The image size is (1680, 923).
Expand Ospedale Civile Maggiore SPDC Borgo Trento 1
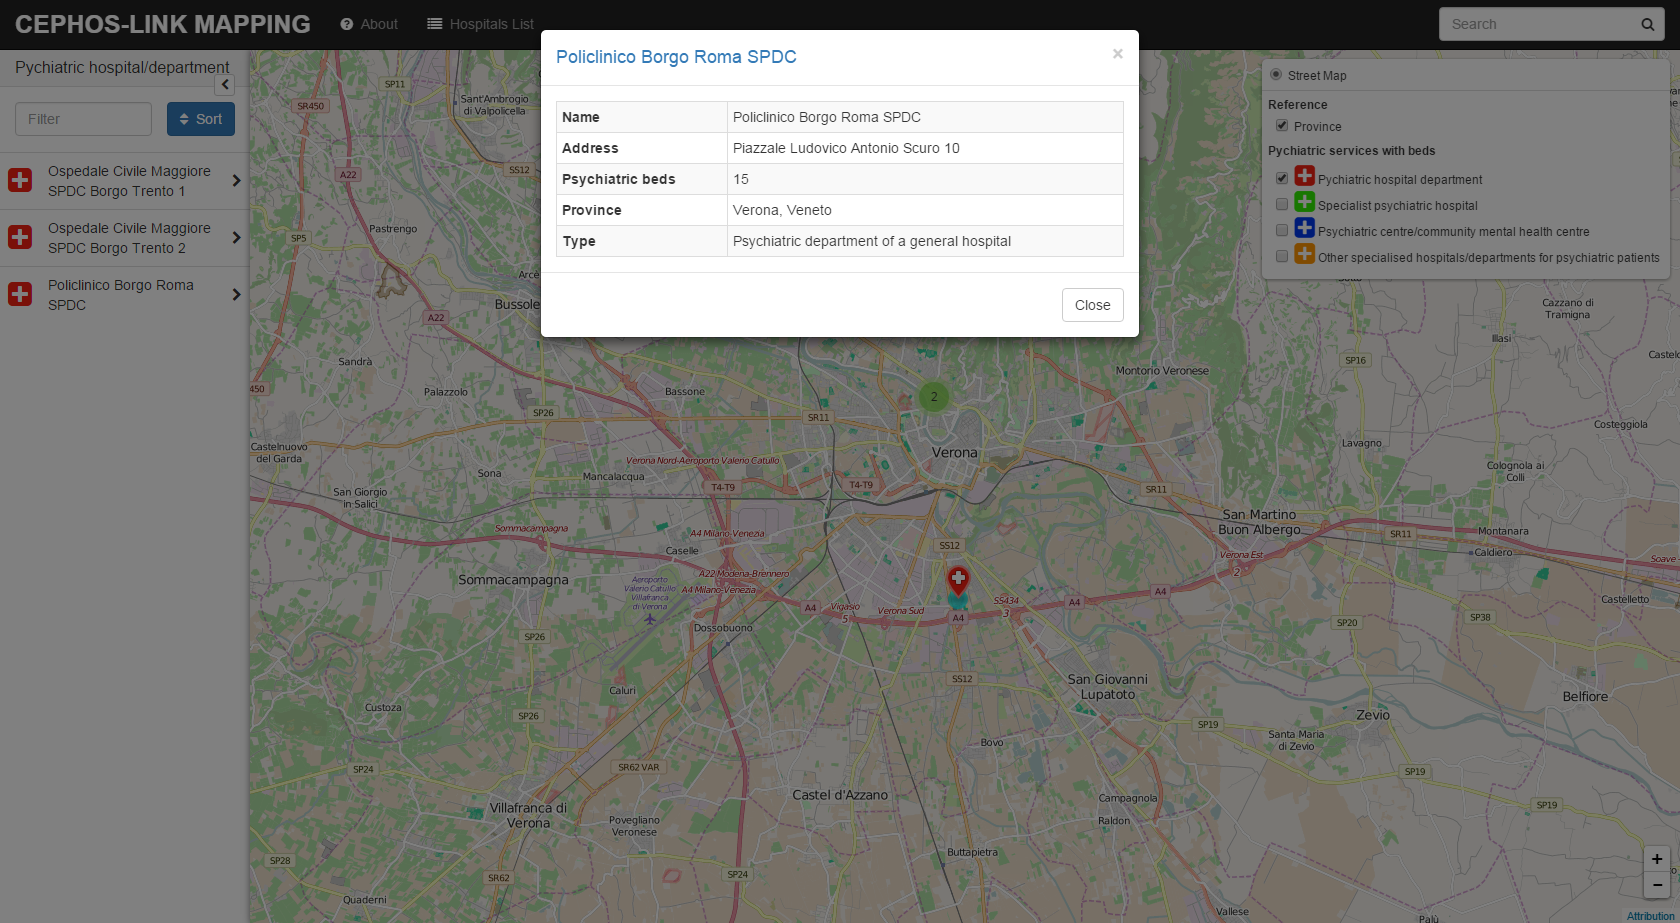[236, 181]
